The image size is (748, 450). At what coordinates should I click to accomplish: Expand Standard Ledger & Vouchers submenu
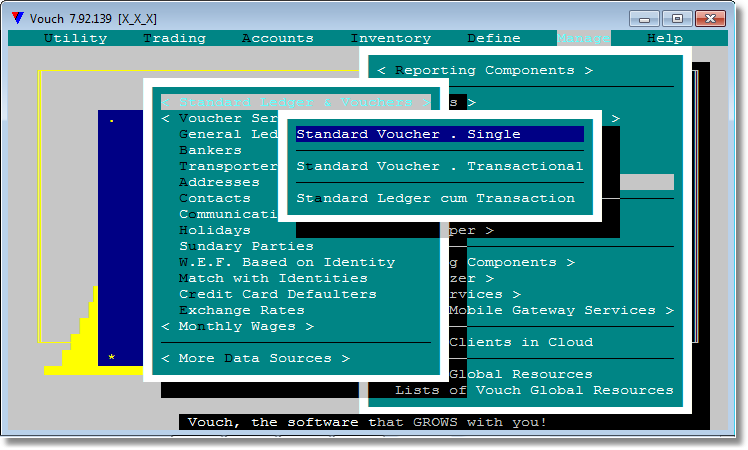[x=296, y=102]
